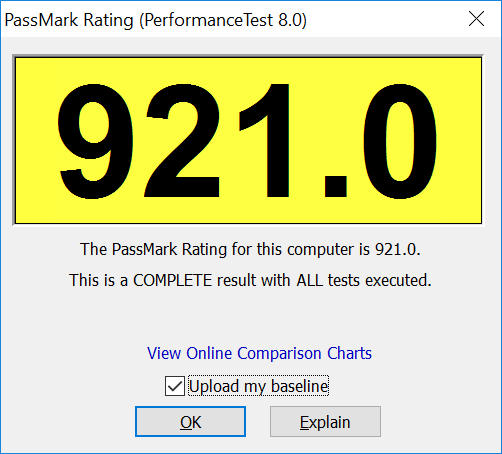502x454 pixels.
Task: Click the Explain button
Action: pyautogui.click(x=325, y=421)
